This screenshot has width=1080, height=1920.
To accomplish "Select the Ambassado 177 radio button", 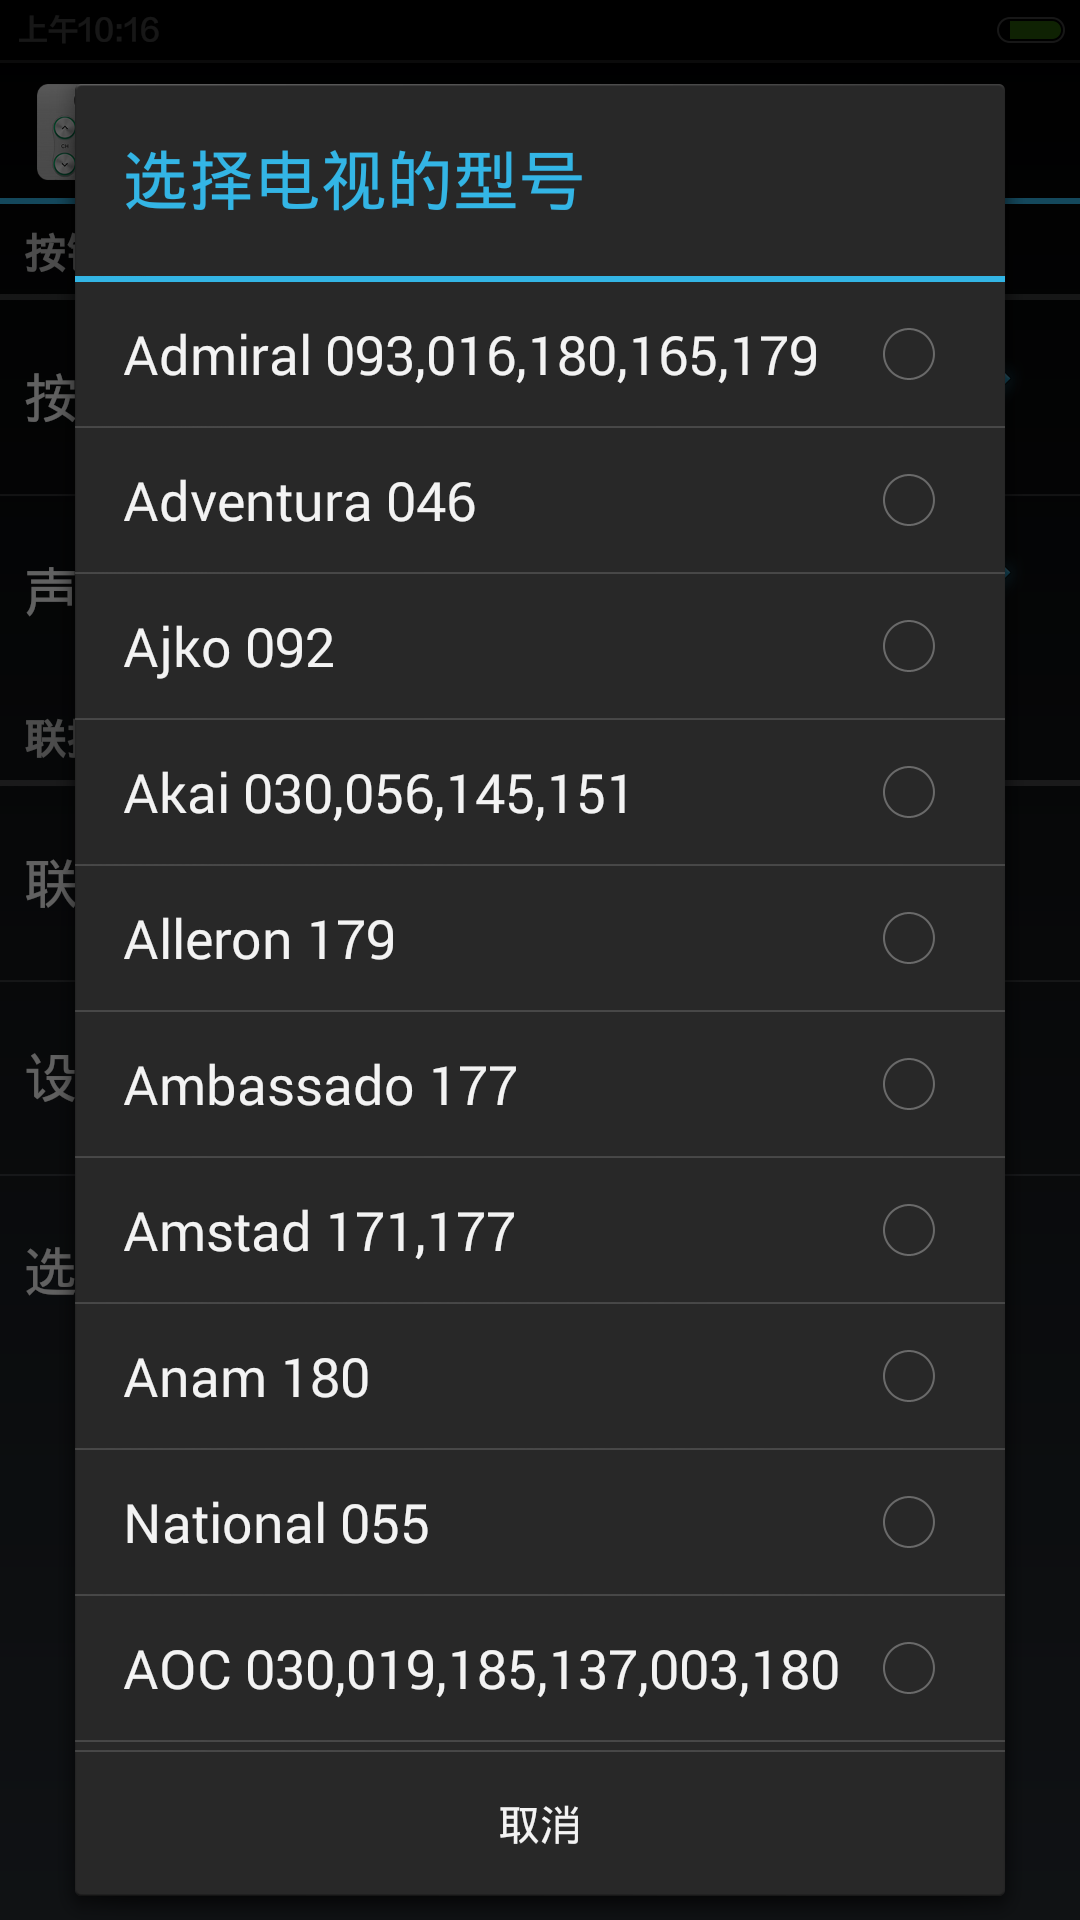I will click(x=908, y=1084).
